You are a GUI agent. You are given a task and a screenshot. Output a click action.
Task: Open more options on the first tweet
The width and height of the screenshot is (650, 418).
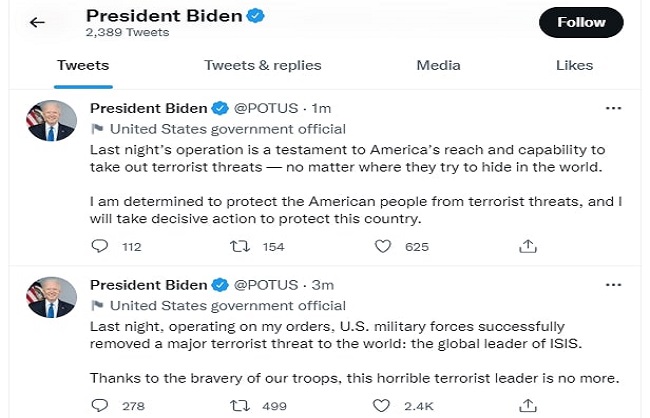[x=616, y=107]
